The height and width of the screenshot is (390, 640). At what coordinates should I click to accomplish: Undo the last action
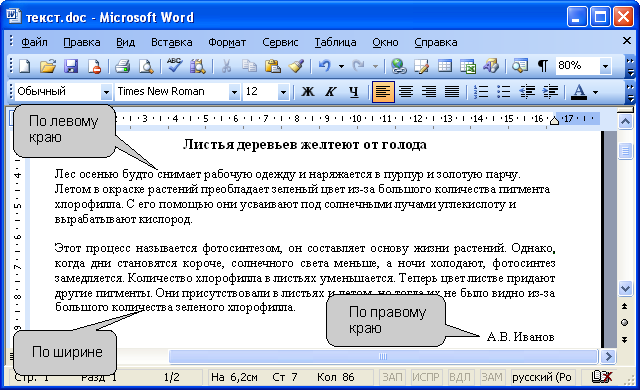pos(324,66)
